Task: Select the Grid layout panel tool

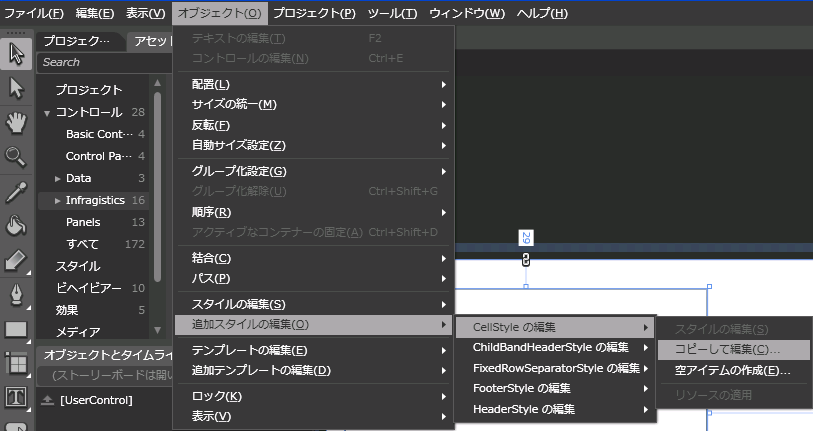Action: pos(15,363)
